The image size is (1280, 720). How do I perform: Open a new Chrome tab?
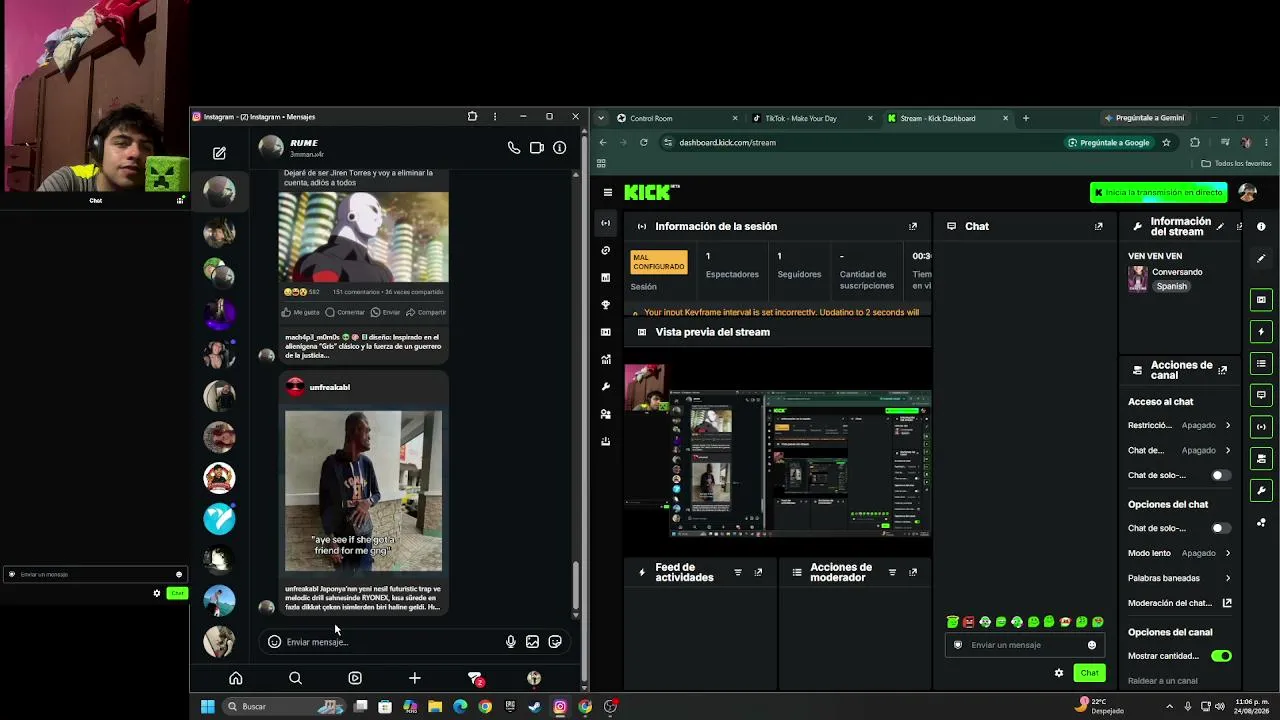(x=1025, y=118)
